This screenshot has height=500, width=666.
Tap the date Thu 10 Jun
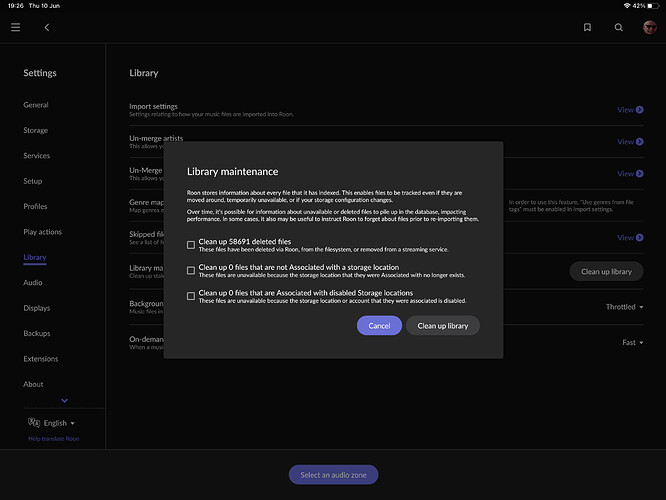tap(44, 6)
